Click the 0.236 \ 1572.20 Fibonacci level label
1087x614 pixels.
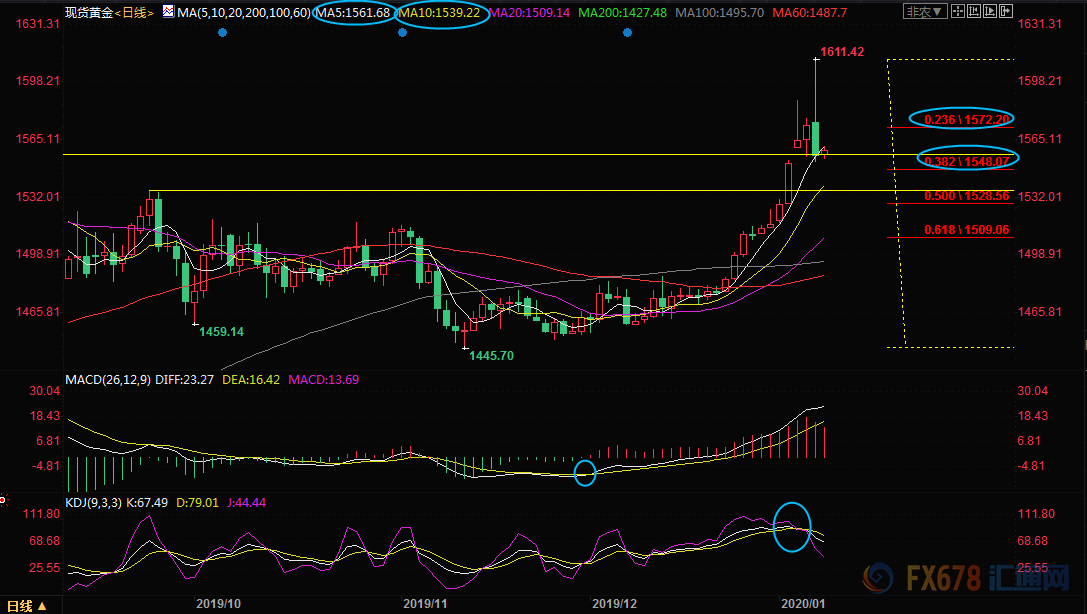click(961, 119)
